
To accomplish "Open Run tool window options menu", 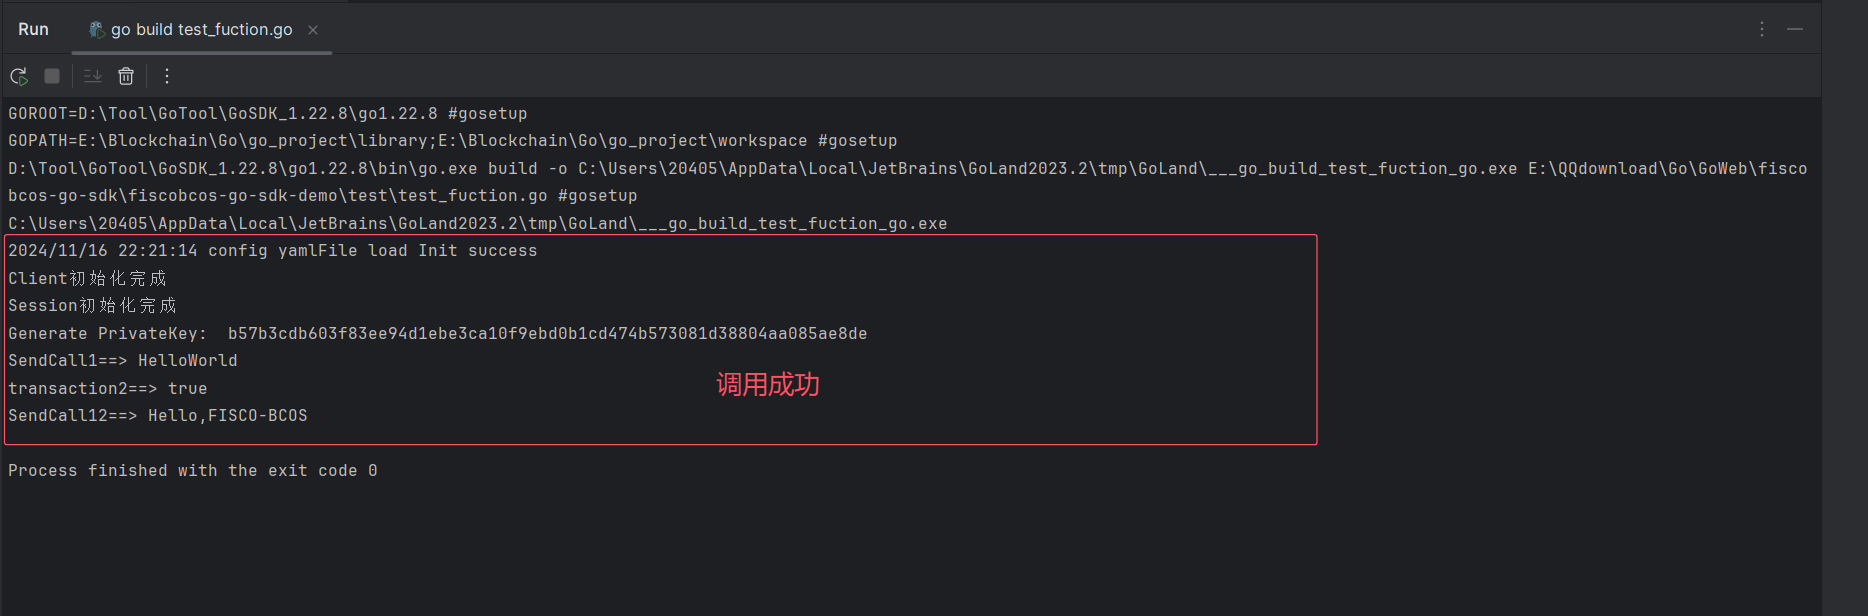I will (1762, 29).
